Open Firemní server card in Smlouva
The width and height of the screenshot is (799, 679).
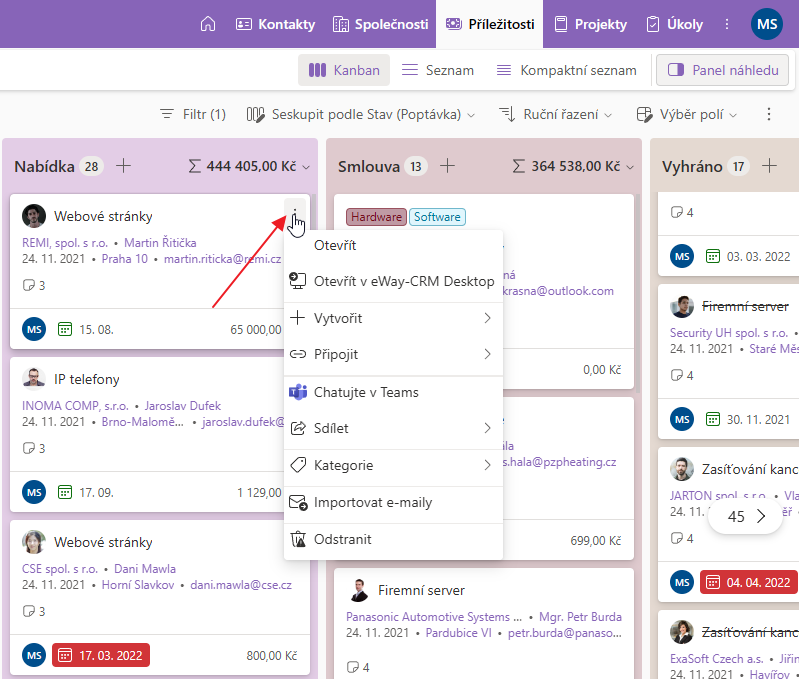[421, 590]
